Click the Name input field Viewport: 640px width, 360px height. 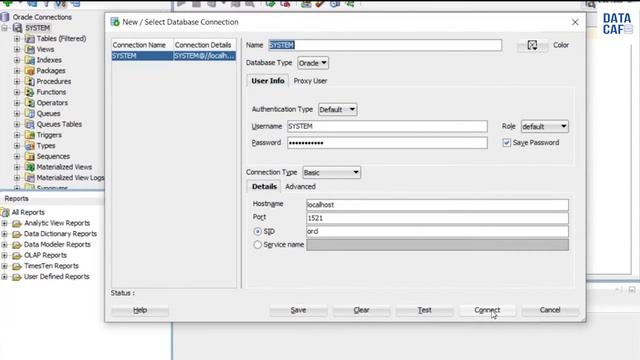385,45
